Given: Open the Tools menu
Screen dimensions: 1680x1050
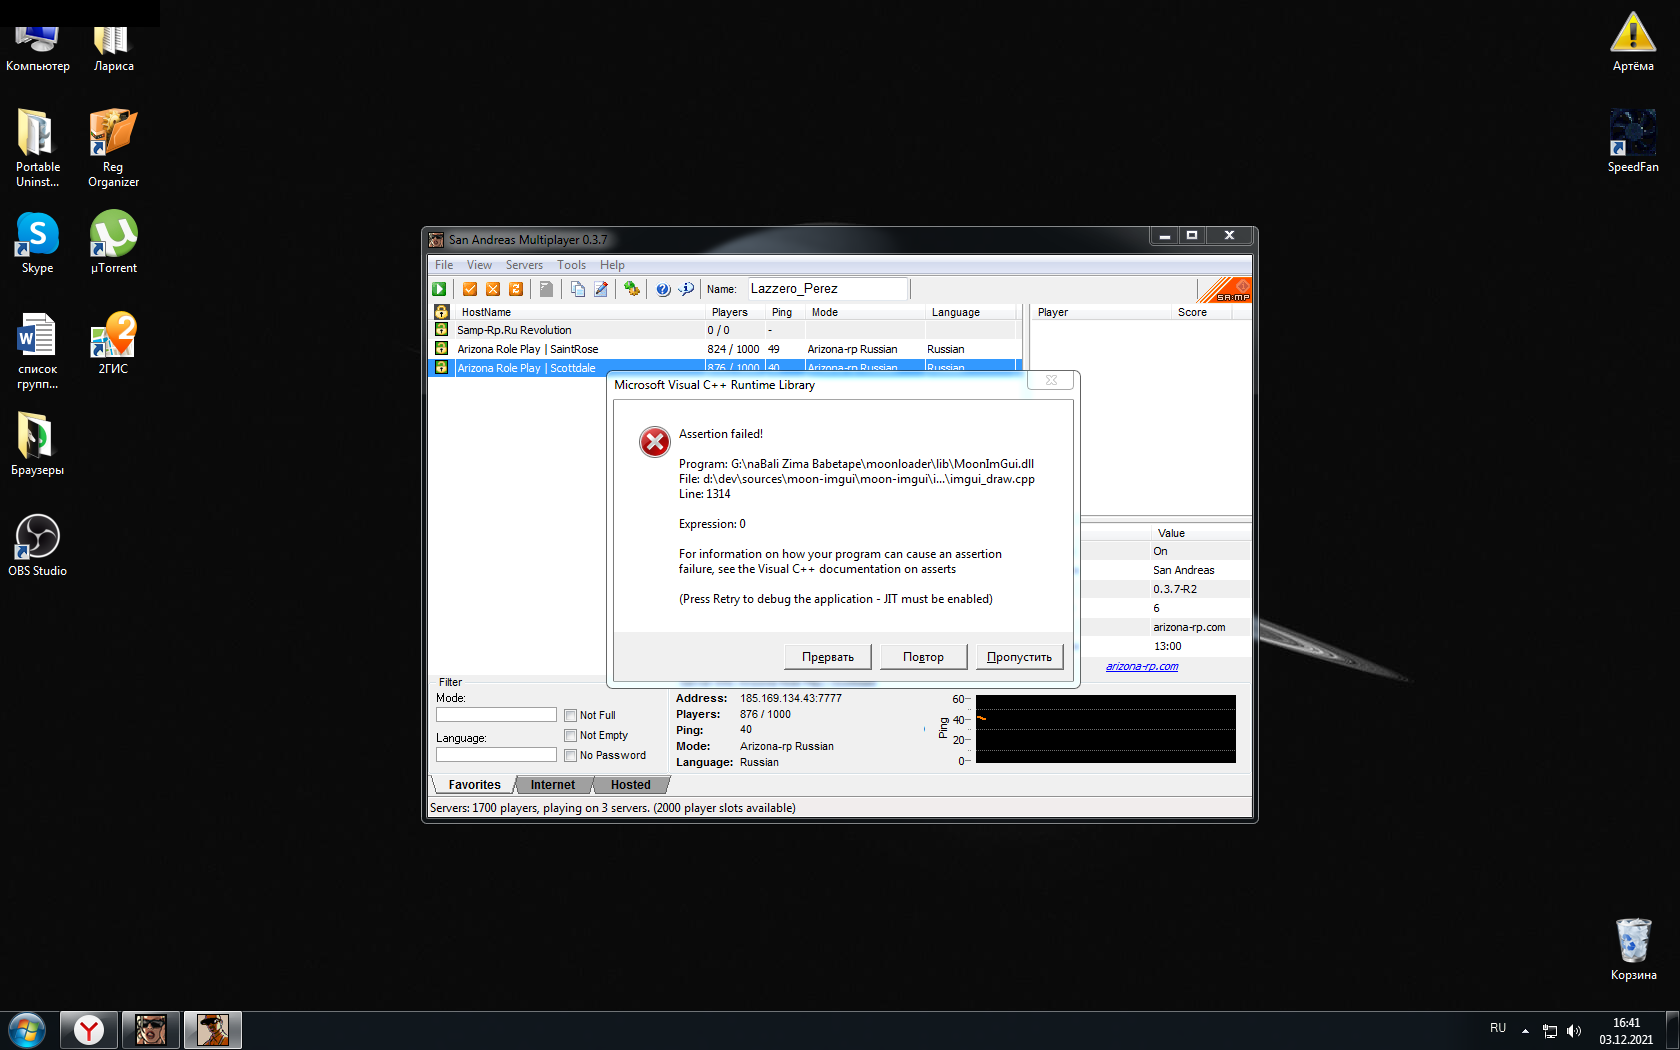Looking at the screenshot, I should tap(571, 265).
